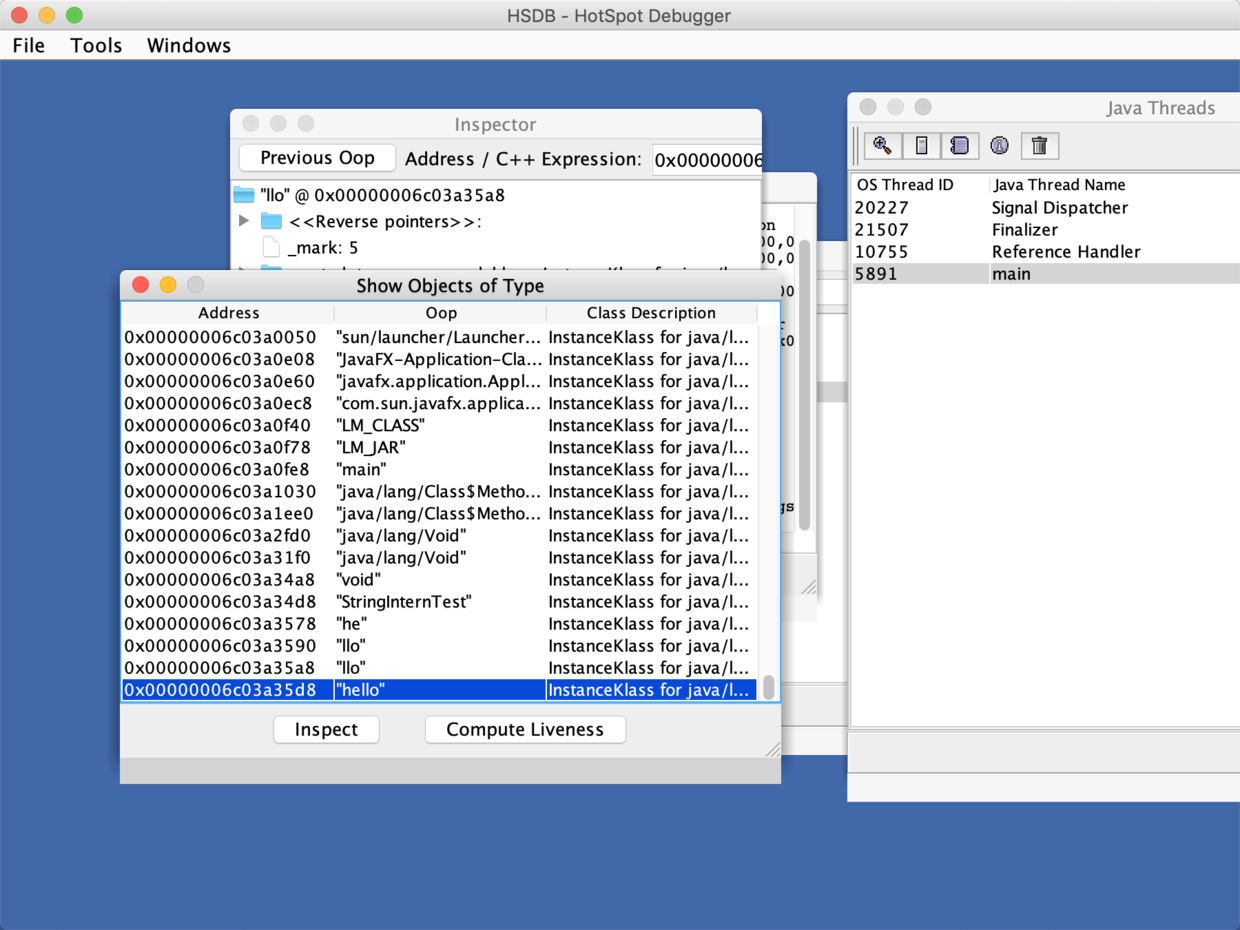The height and width of the screenshot is (930, 1240).
Task: Click the trash can icon in Java Threads toolbar
Action: tap(1039, 146)
